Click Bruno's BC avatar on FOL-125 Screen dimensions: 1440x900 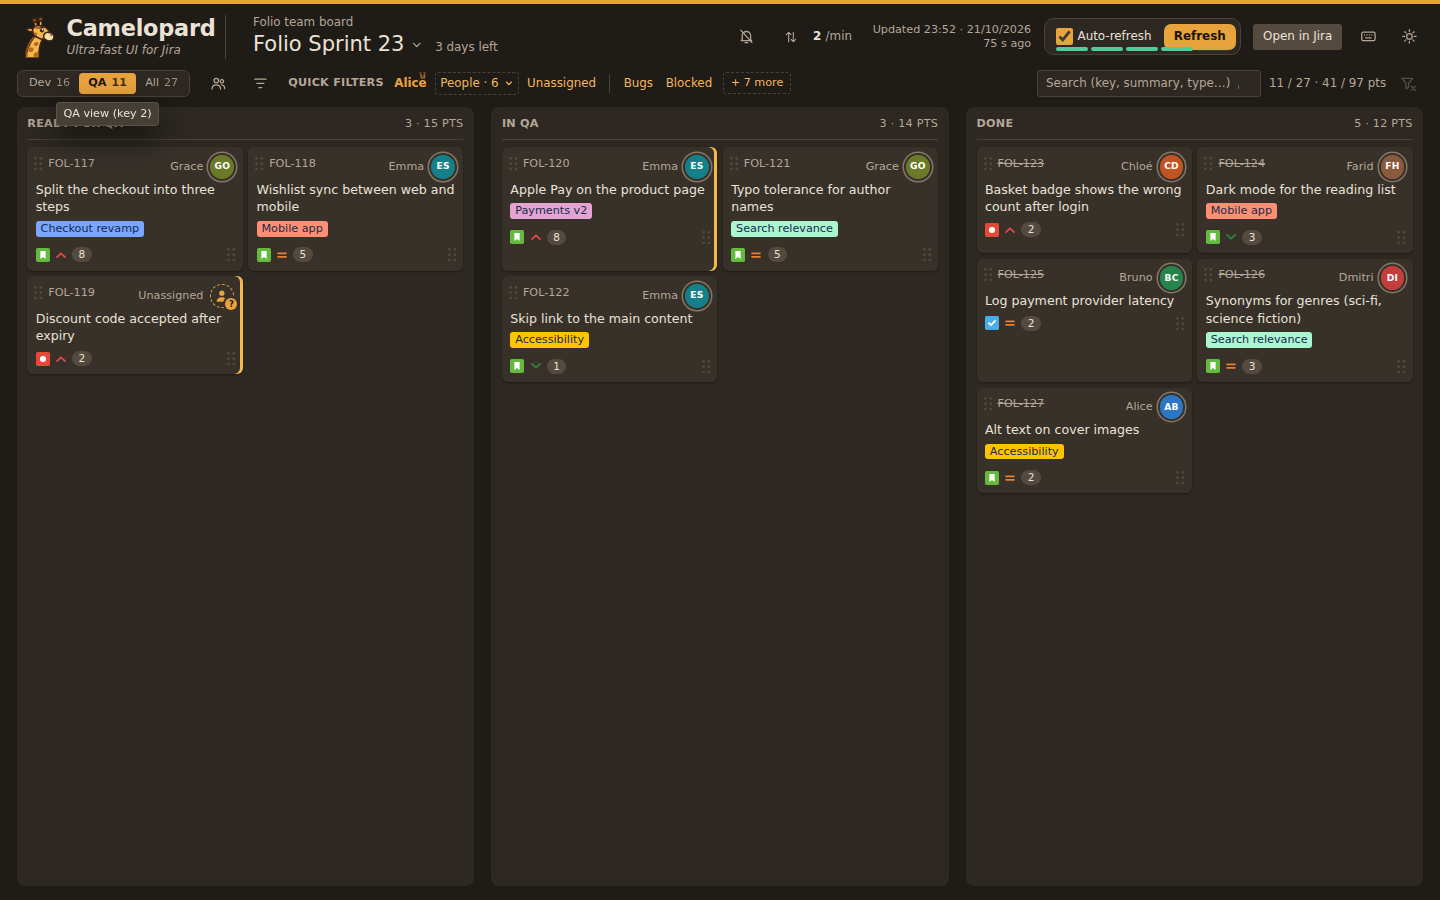(1171, 278)
